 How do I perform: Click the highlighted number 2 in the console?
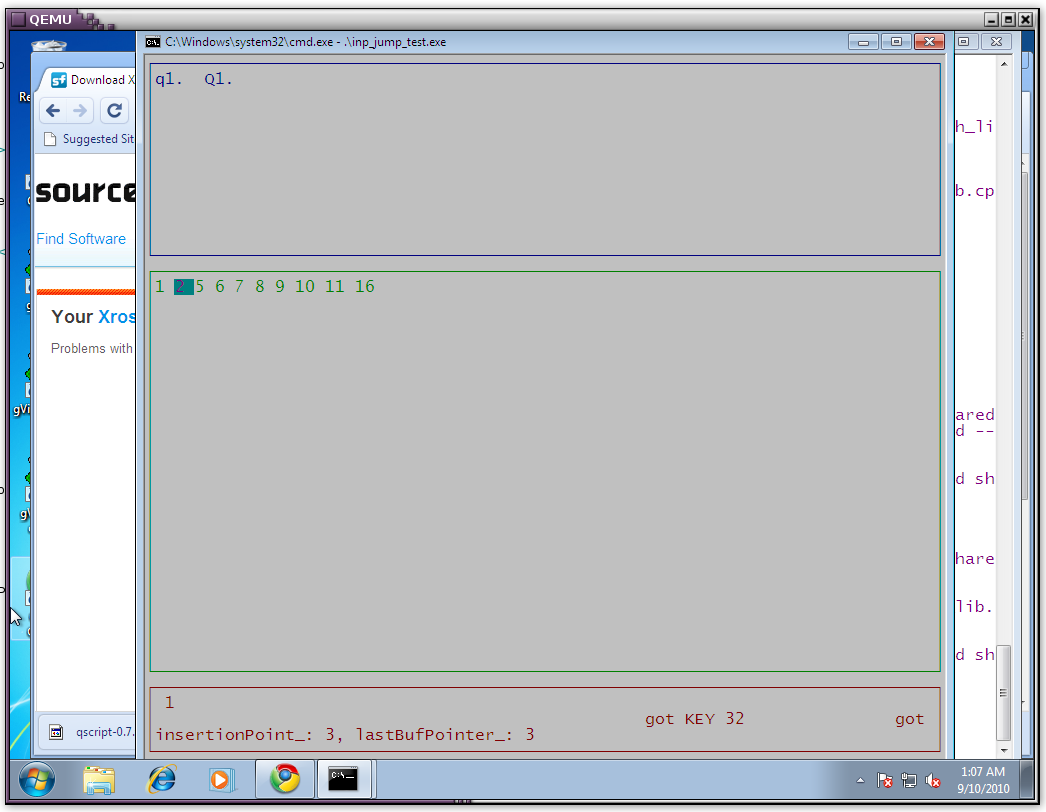(183, 287)
